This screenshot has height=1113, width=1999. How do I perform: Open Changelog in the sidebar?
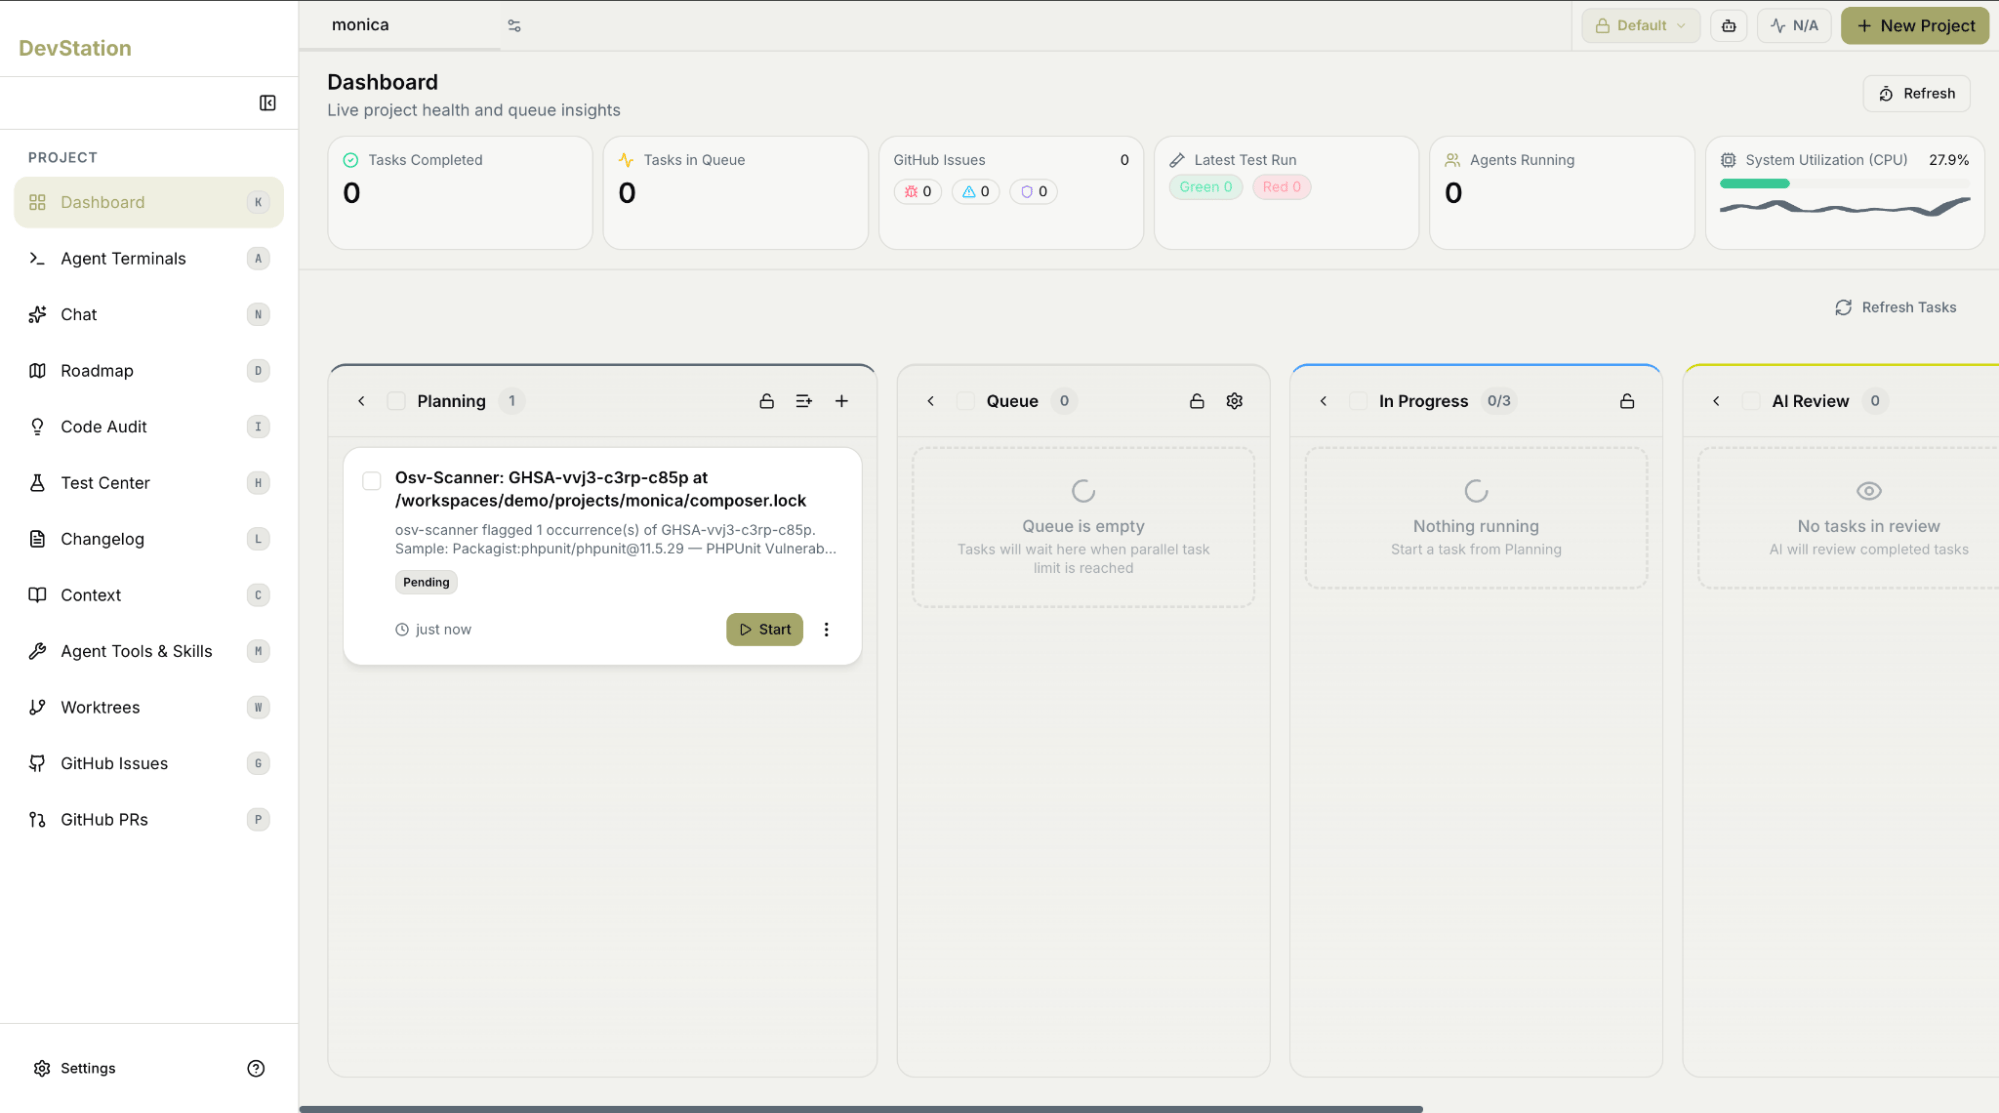click(x=149, y=539)
